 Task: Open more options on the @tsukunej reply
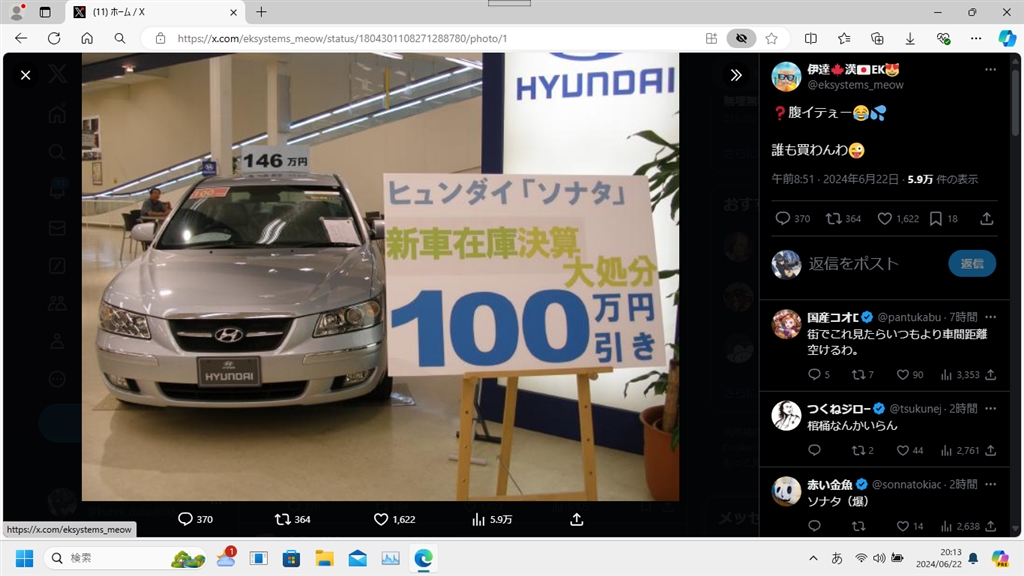991,409
